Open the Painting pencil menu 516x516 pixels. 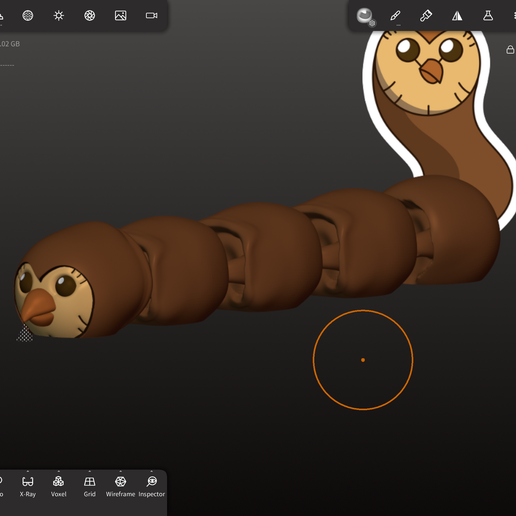pos(395,16)
